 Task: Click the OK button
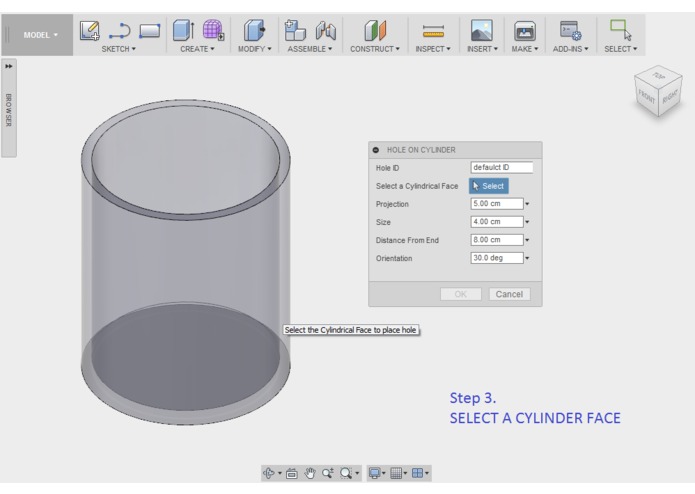coord(461,294)
